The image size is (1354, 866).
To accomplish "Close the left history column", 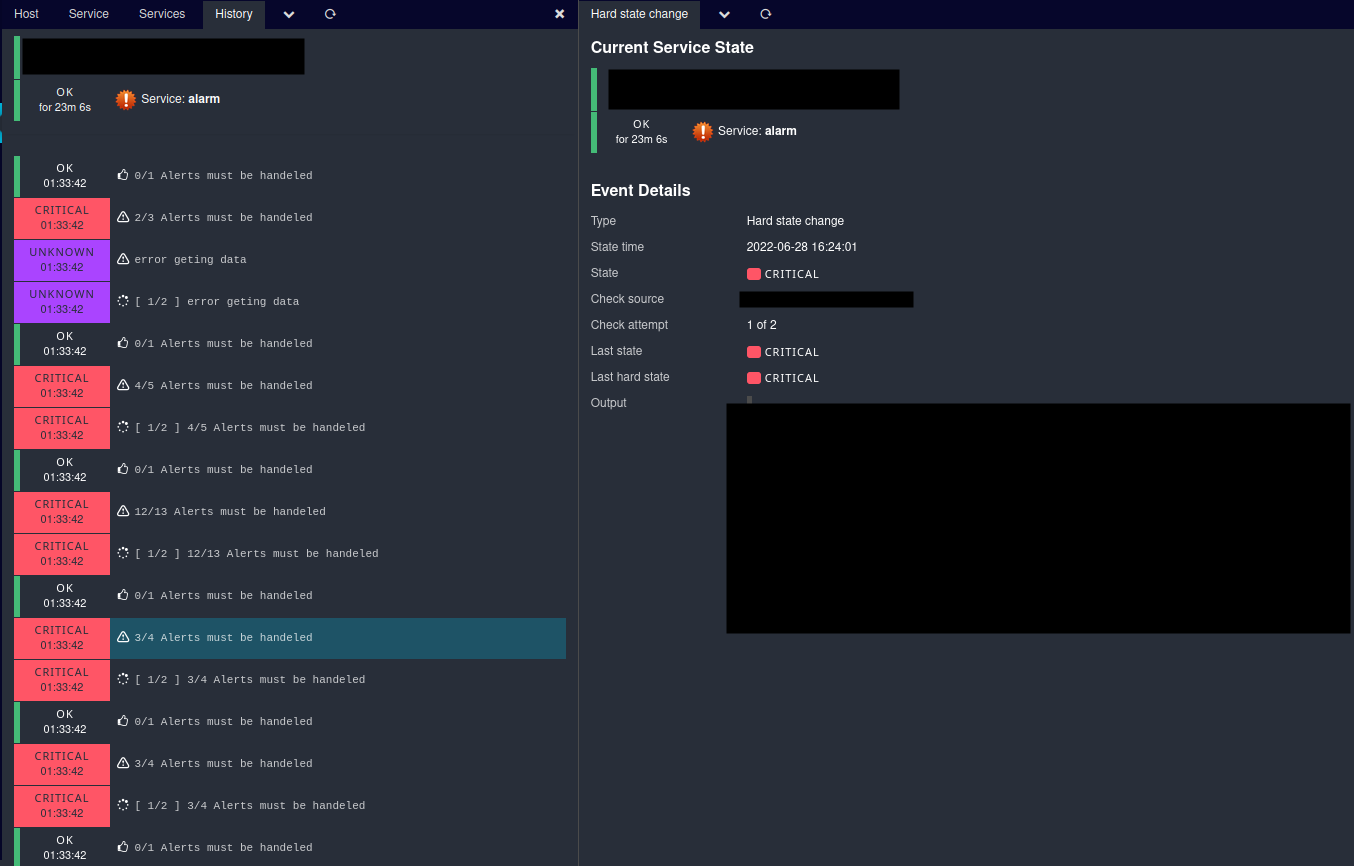I will [x=559, y=14].
